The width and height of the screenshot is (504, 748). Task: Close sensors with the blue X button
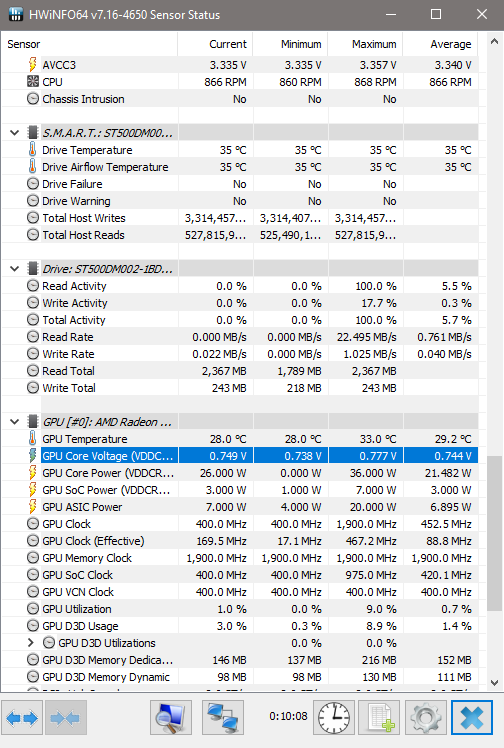[x=472, y=717]
